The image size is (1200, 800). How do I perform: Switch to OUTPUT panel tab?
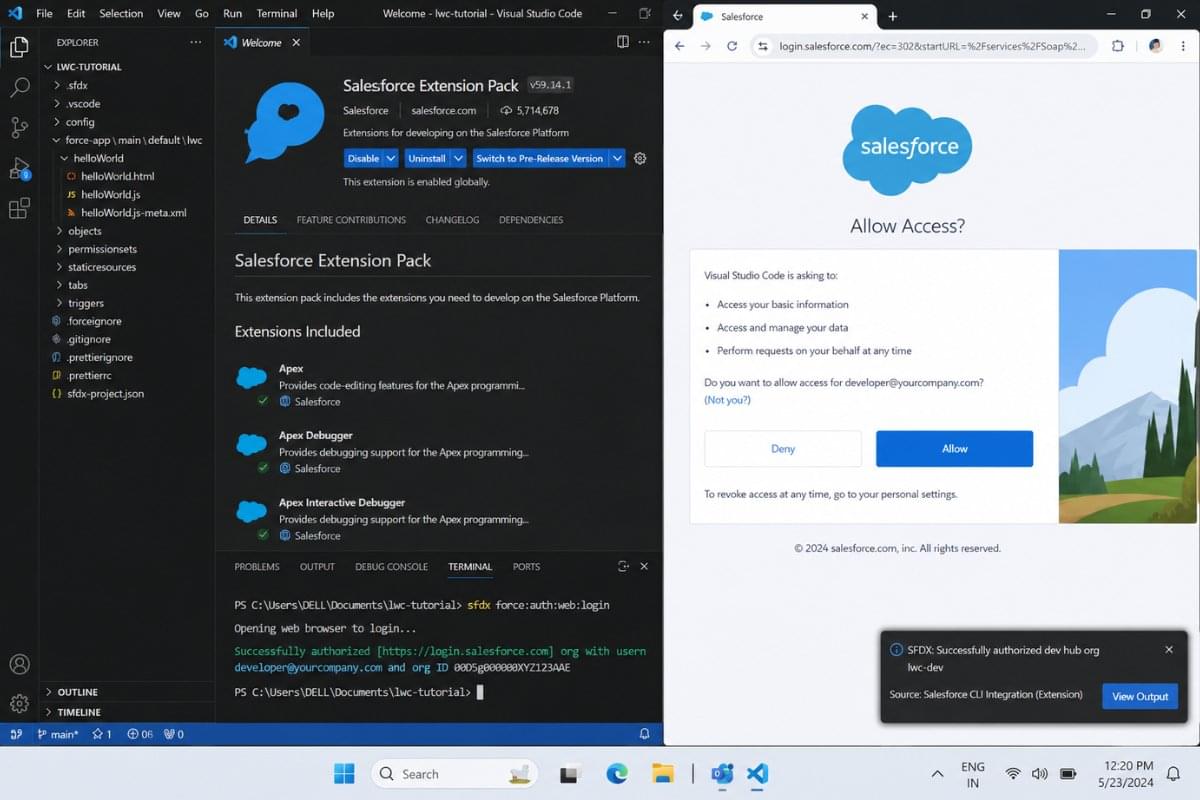click(x=317, y=567)
